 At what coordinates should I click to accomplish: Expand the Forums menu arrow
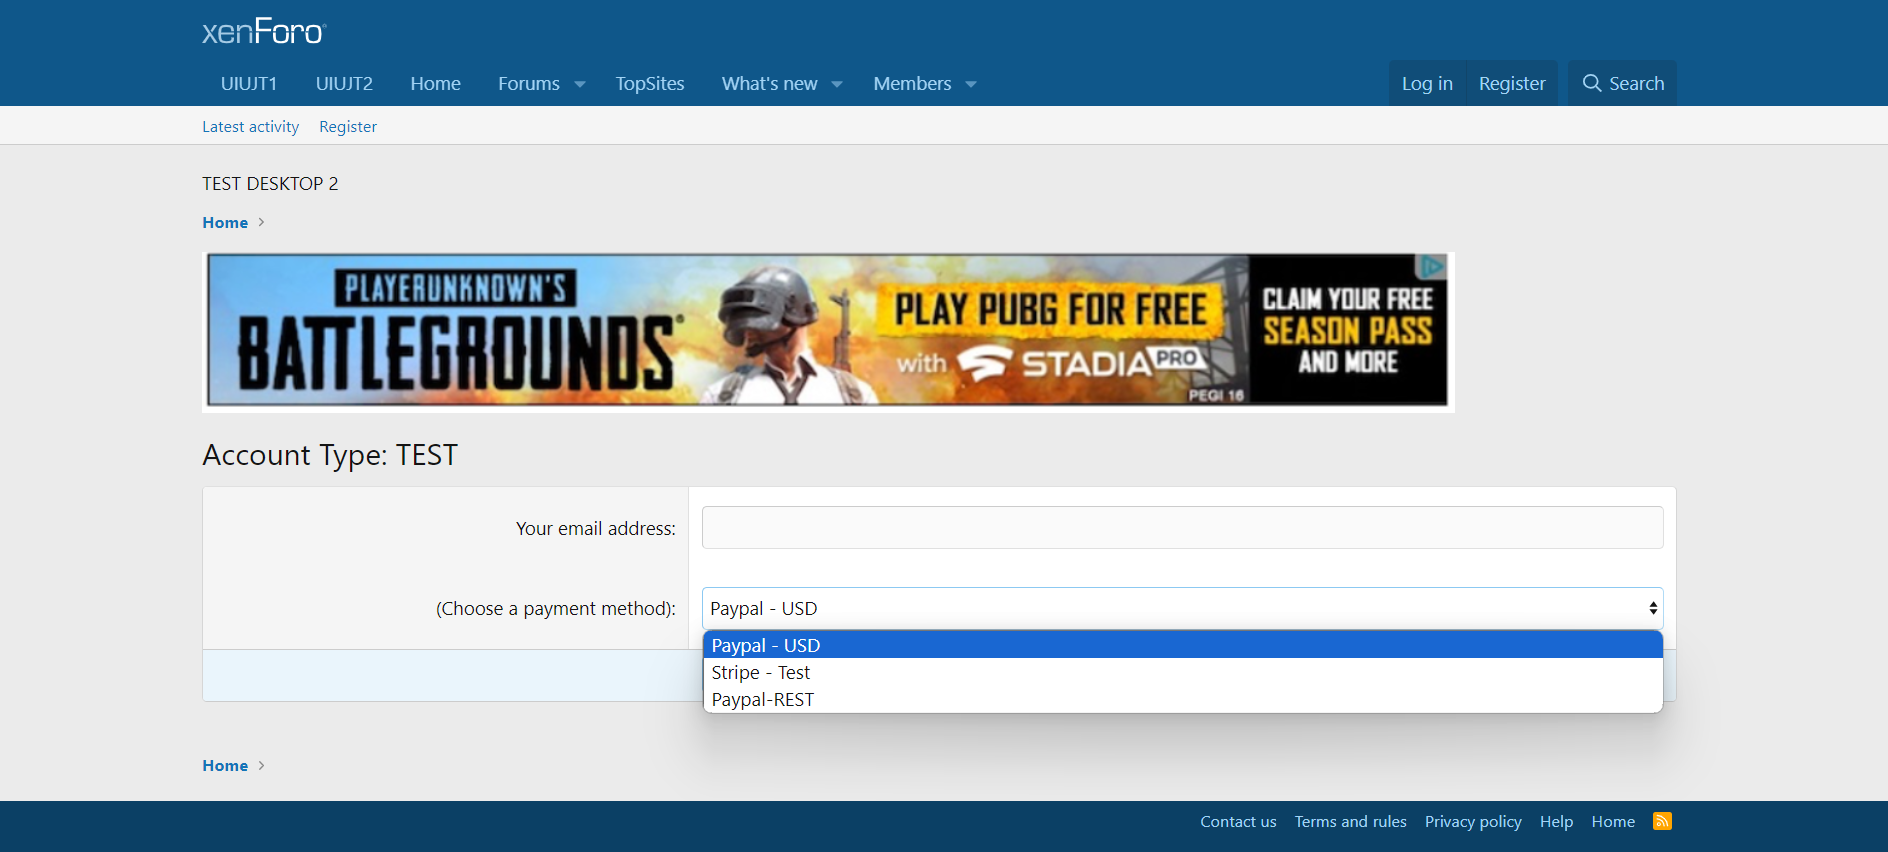coord(580,84)
